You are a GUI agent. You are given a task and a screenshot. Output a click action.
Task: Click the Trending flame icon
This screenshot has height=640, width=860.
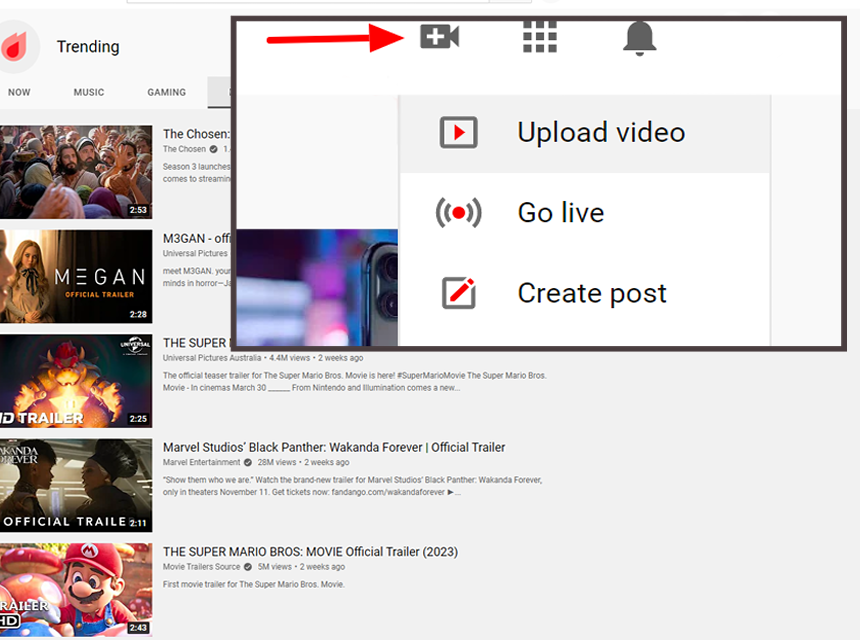pos(15,47)
